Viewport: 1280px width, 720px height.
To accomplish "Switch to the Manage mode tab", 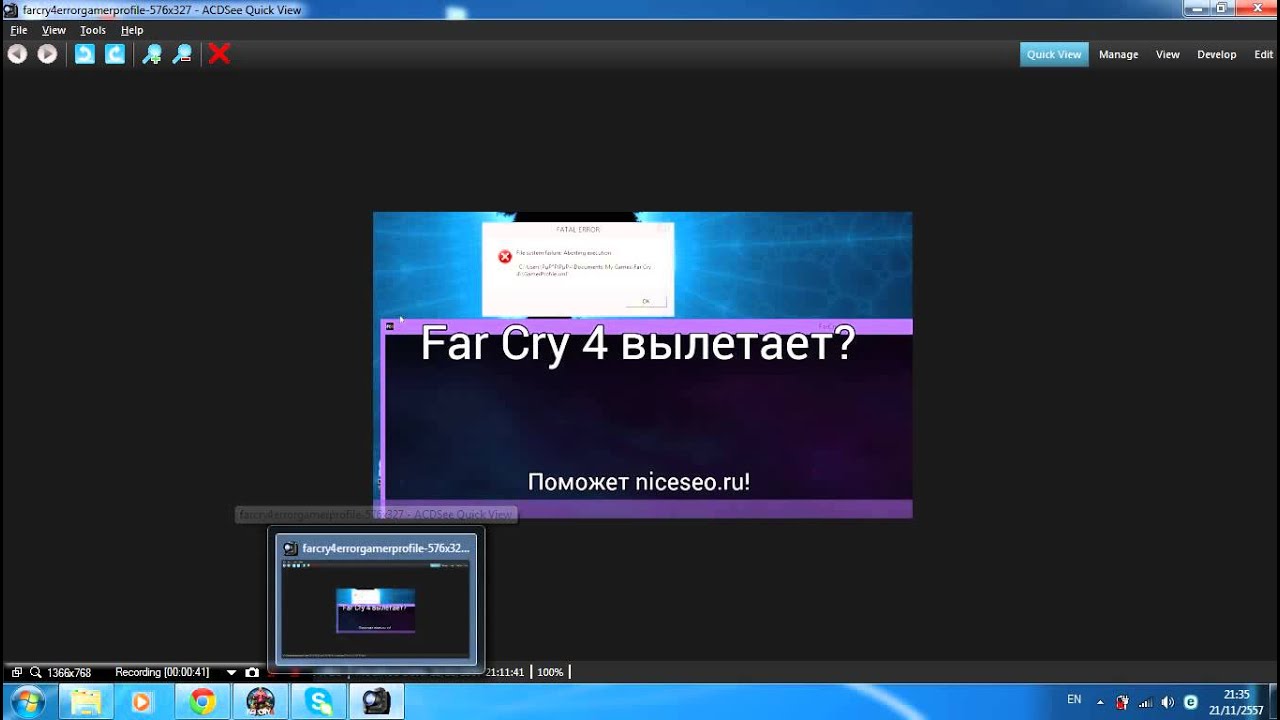I will point(1118,54).
